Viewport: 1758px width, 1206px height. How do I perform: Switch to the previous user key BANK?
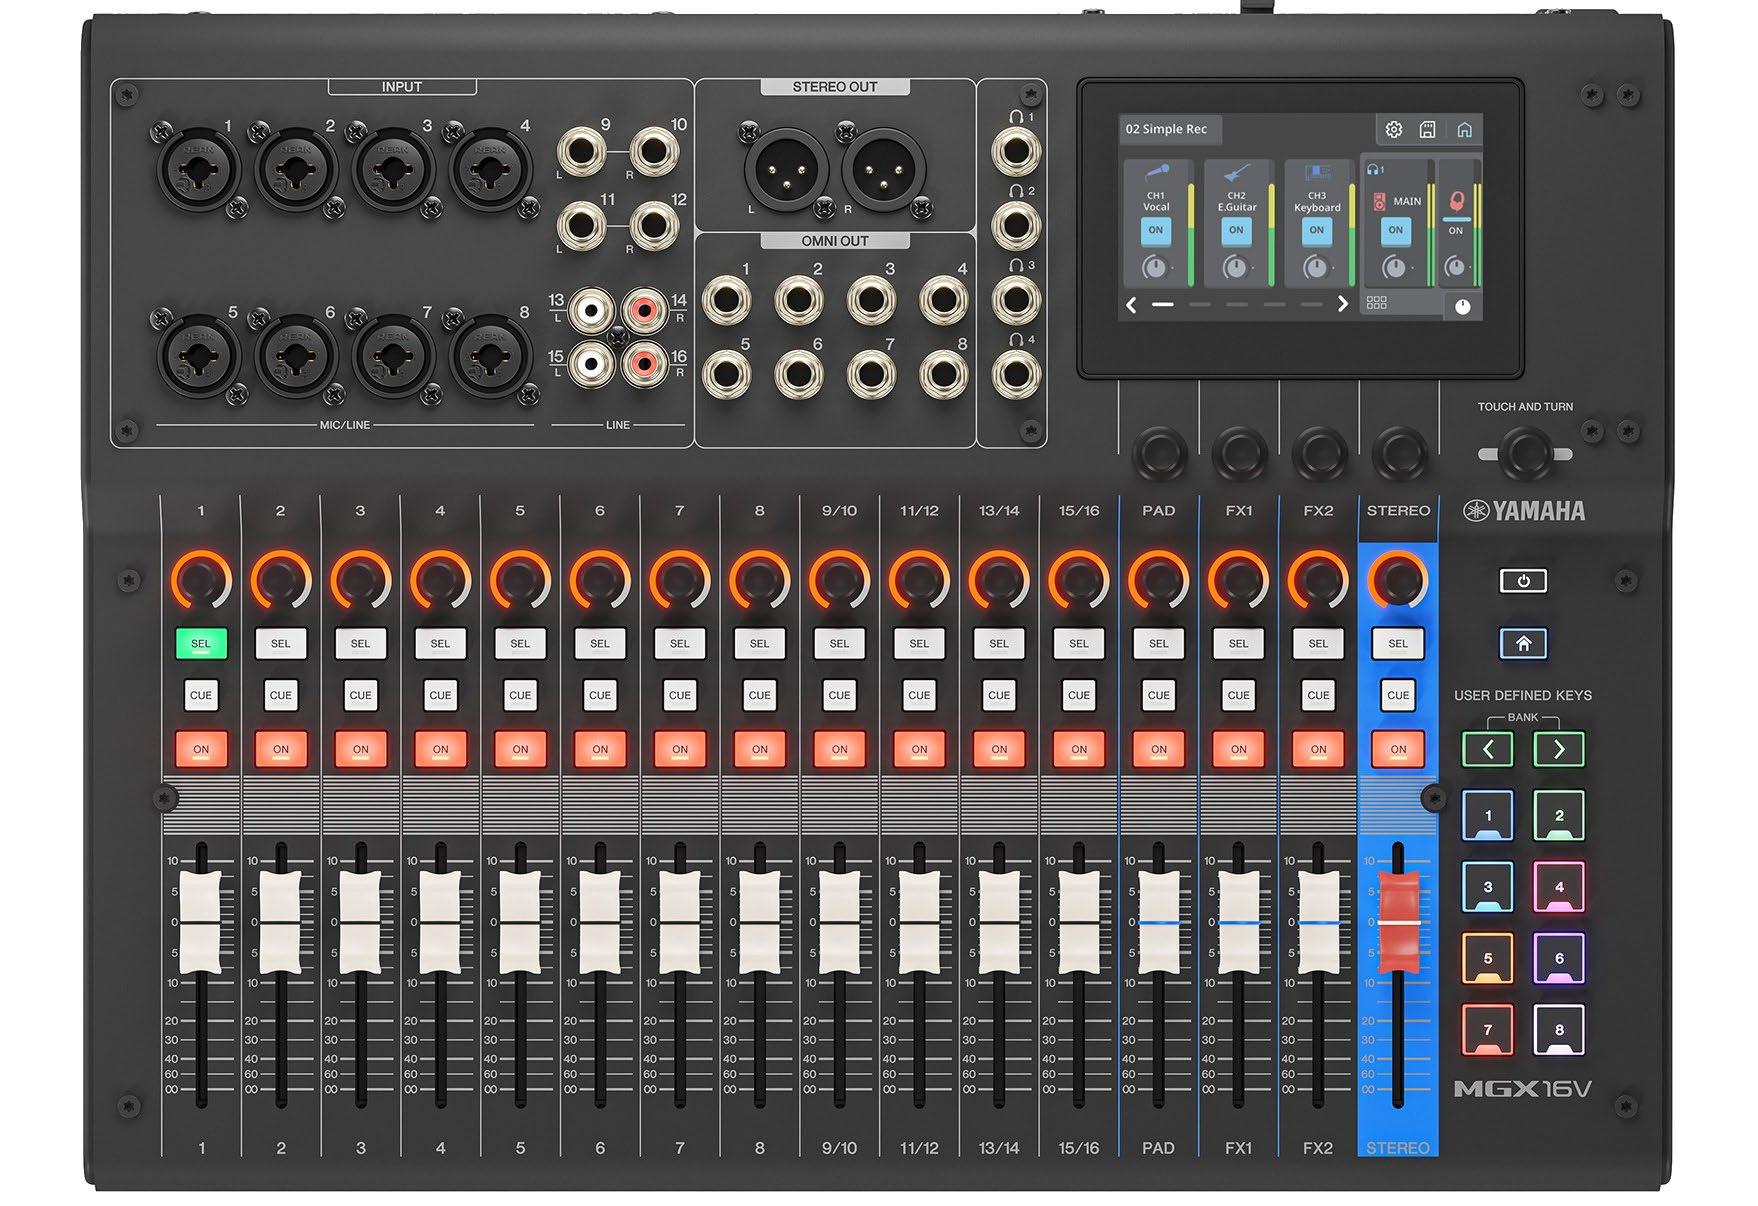pos(1488,749)
